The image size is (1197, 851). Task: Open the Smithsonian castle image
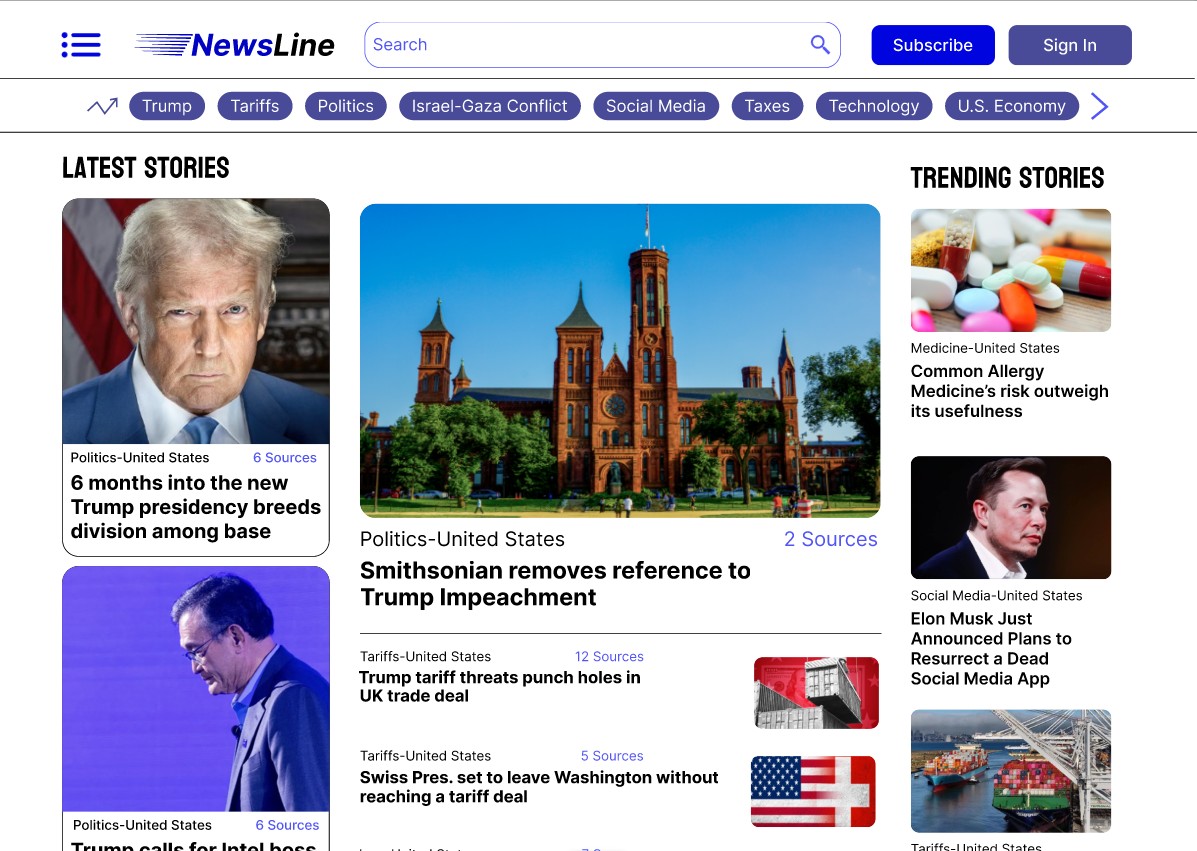[620, 360]
